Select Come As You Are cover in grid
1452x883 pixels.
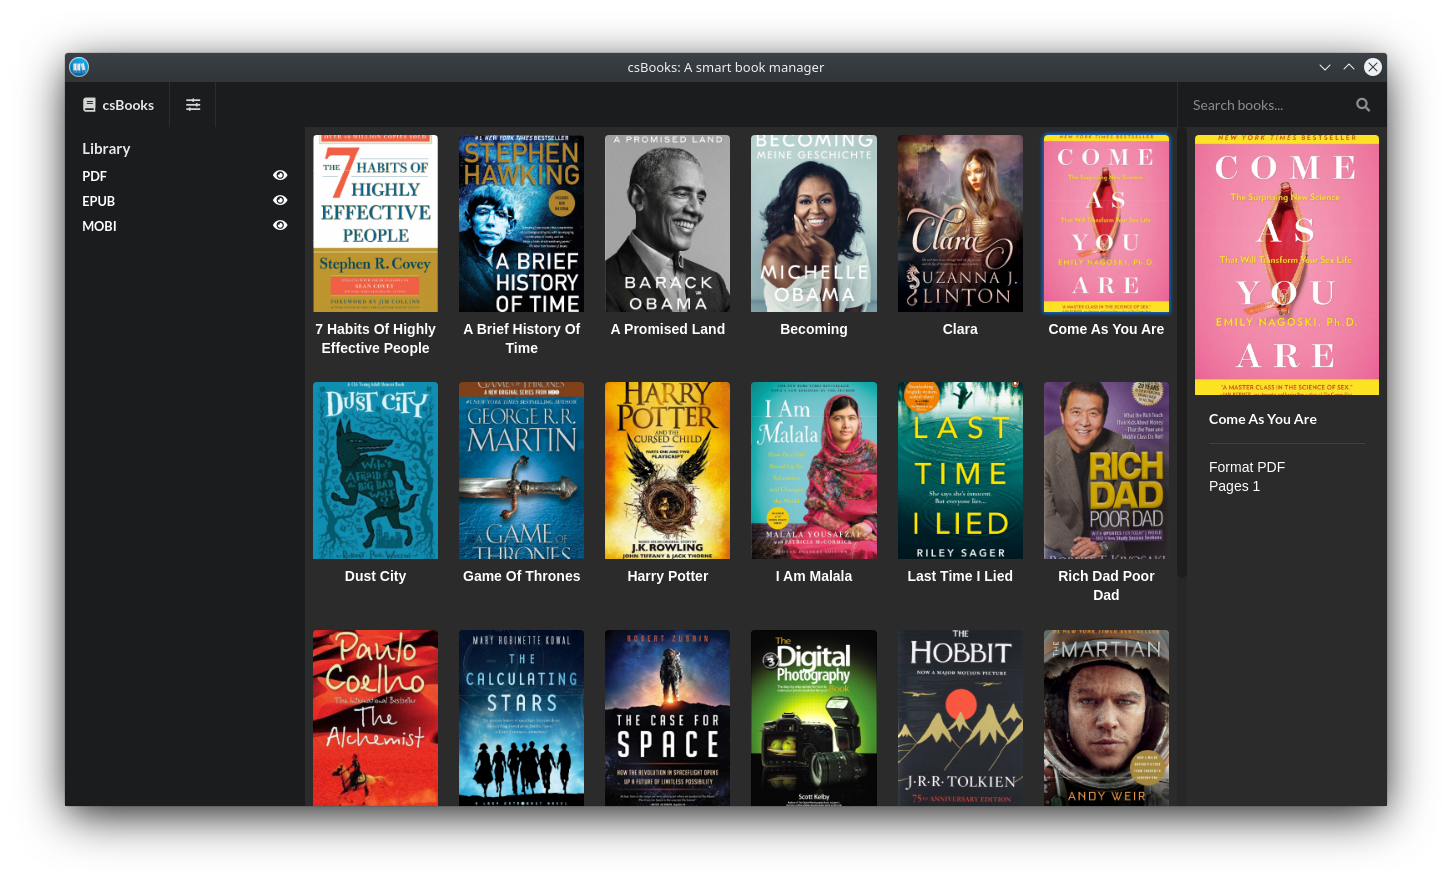(1106, 223)
